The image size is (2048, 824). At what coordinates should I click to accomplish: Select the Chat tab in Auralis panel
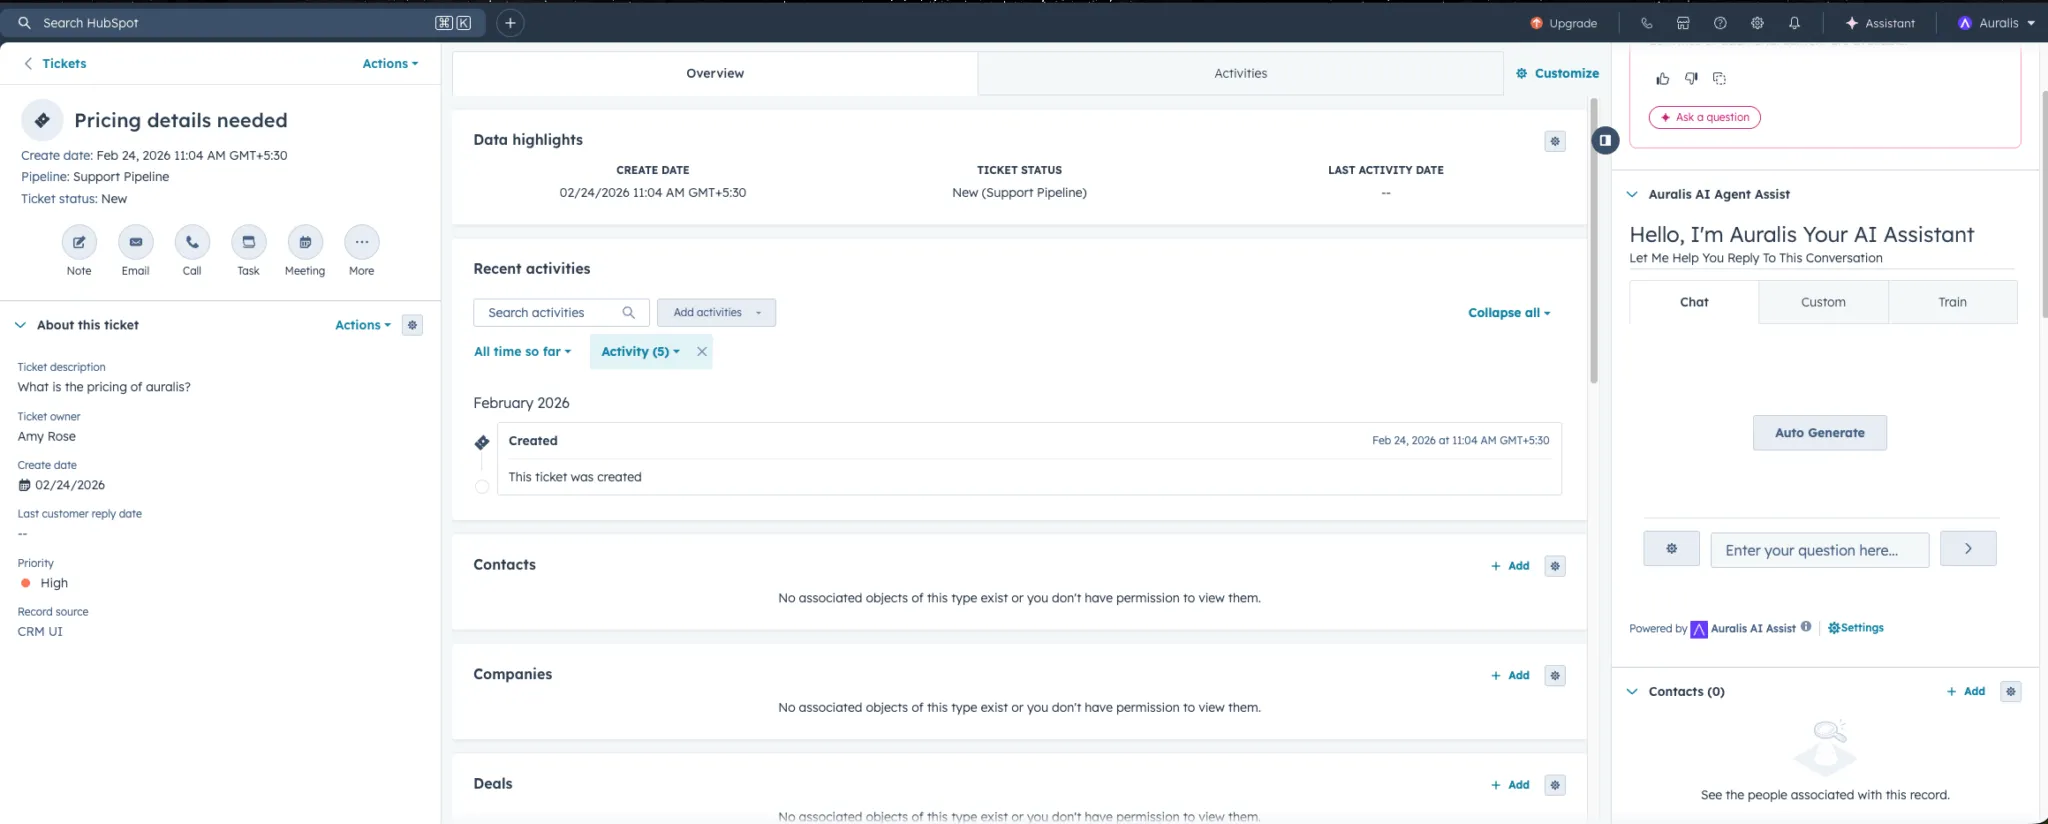[x=1694, y=302]
